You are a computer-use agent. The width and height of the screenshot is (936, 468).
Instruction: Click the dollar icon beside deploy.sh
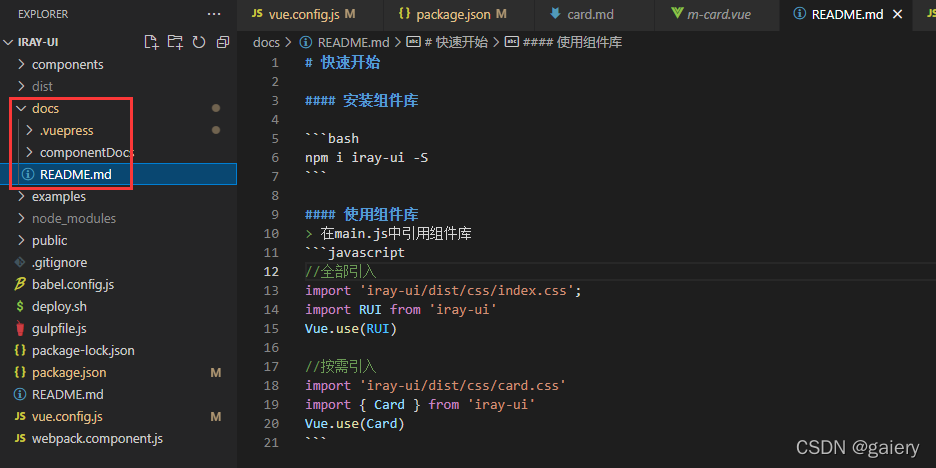[x=20, y=307]
